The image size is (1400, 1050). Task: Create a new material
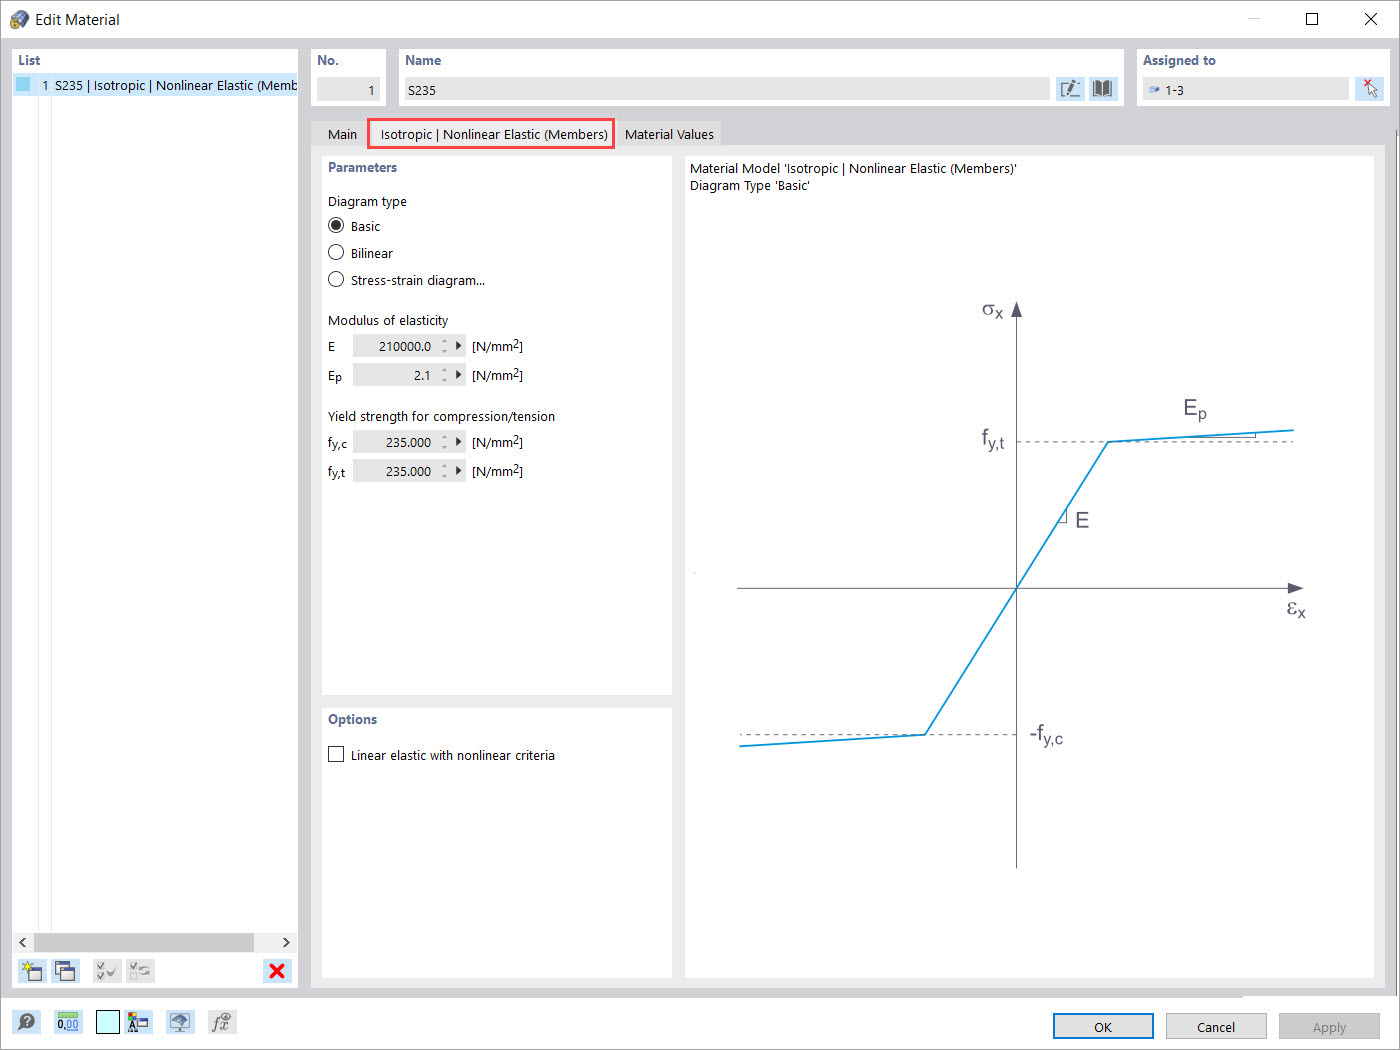(x=31, y=970)
